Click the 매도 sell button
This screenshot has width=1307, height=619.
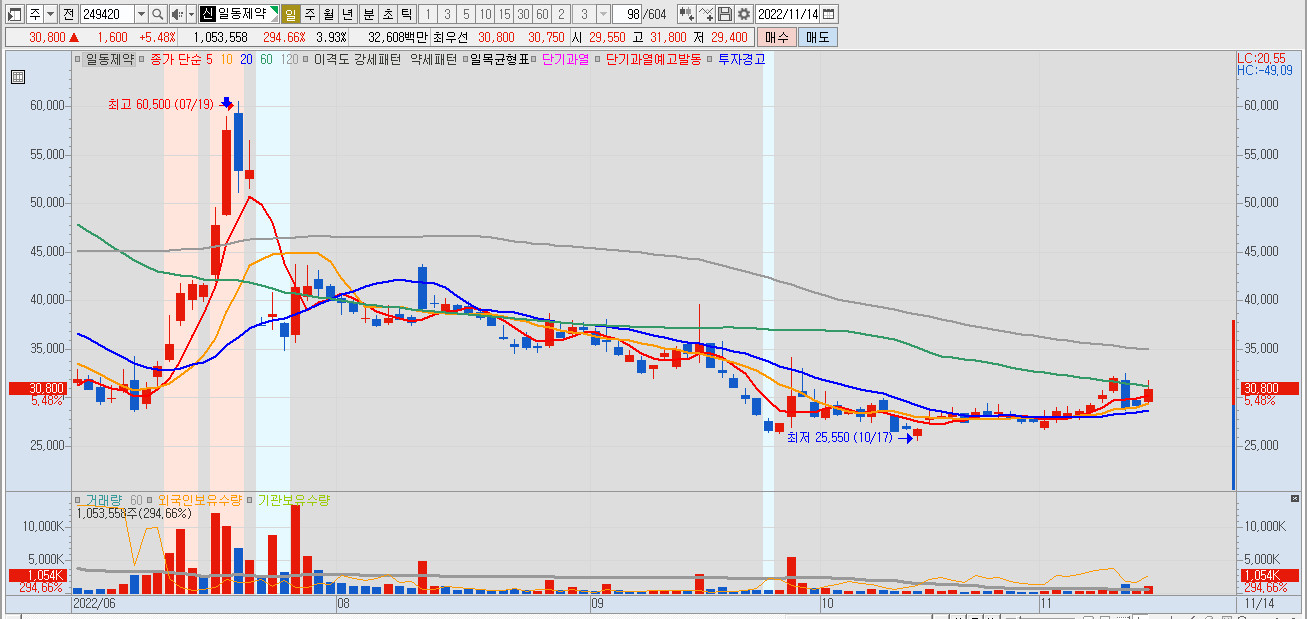coord(818,37)
